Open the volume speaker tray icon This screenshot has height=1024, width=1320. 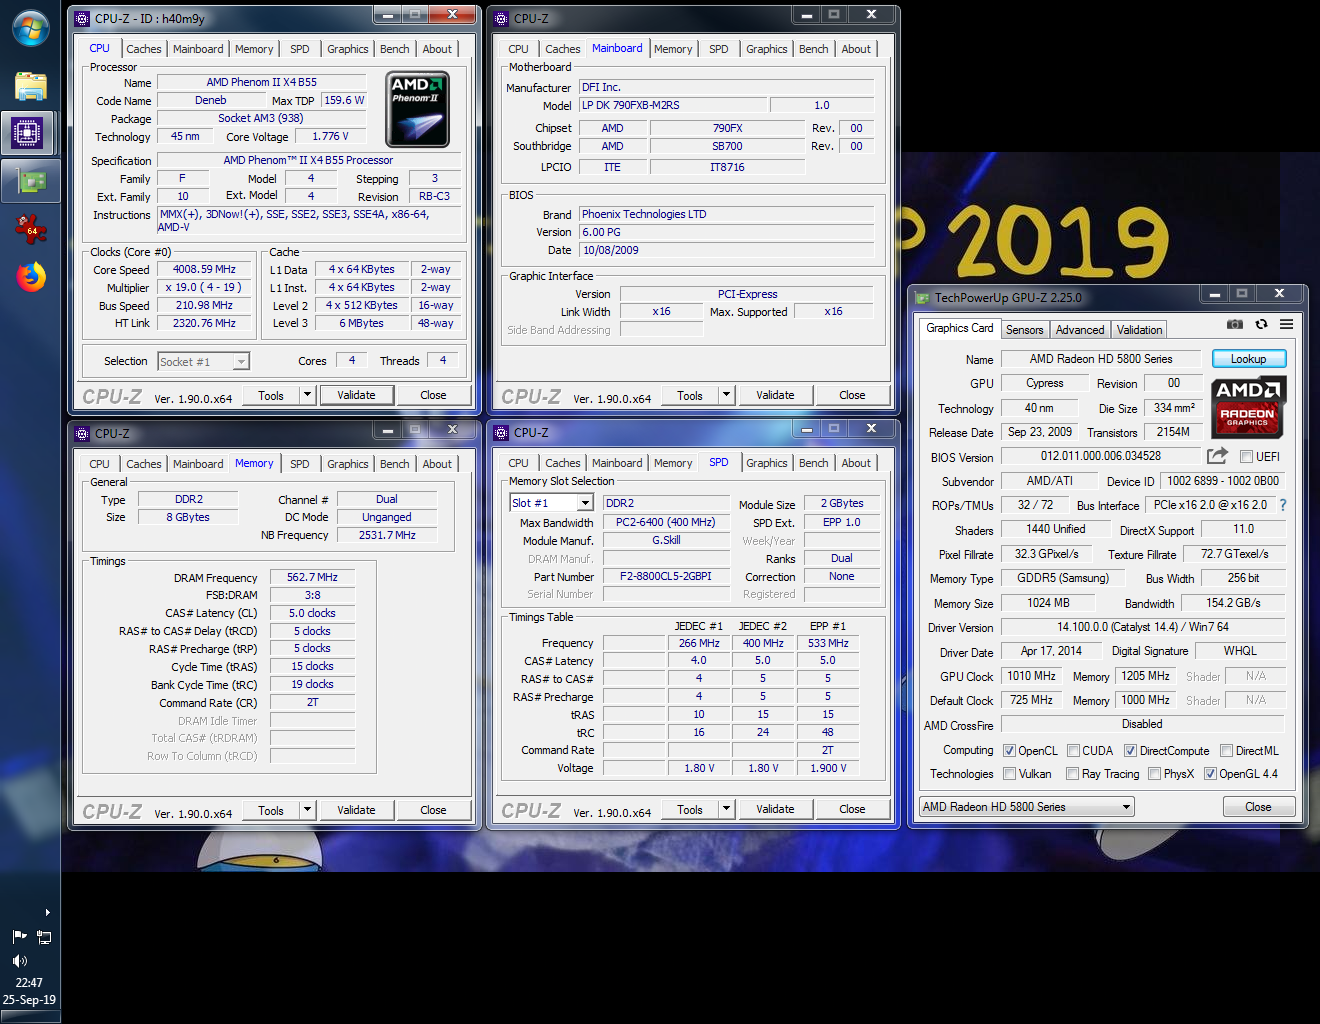pos(19,961)
